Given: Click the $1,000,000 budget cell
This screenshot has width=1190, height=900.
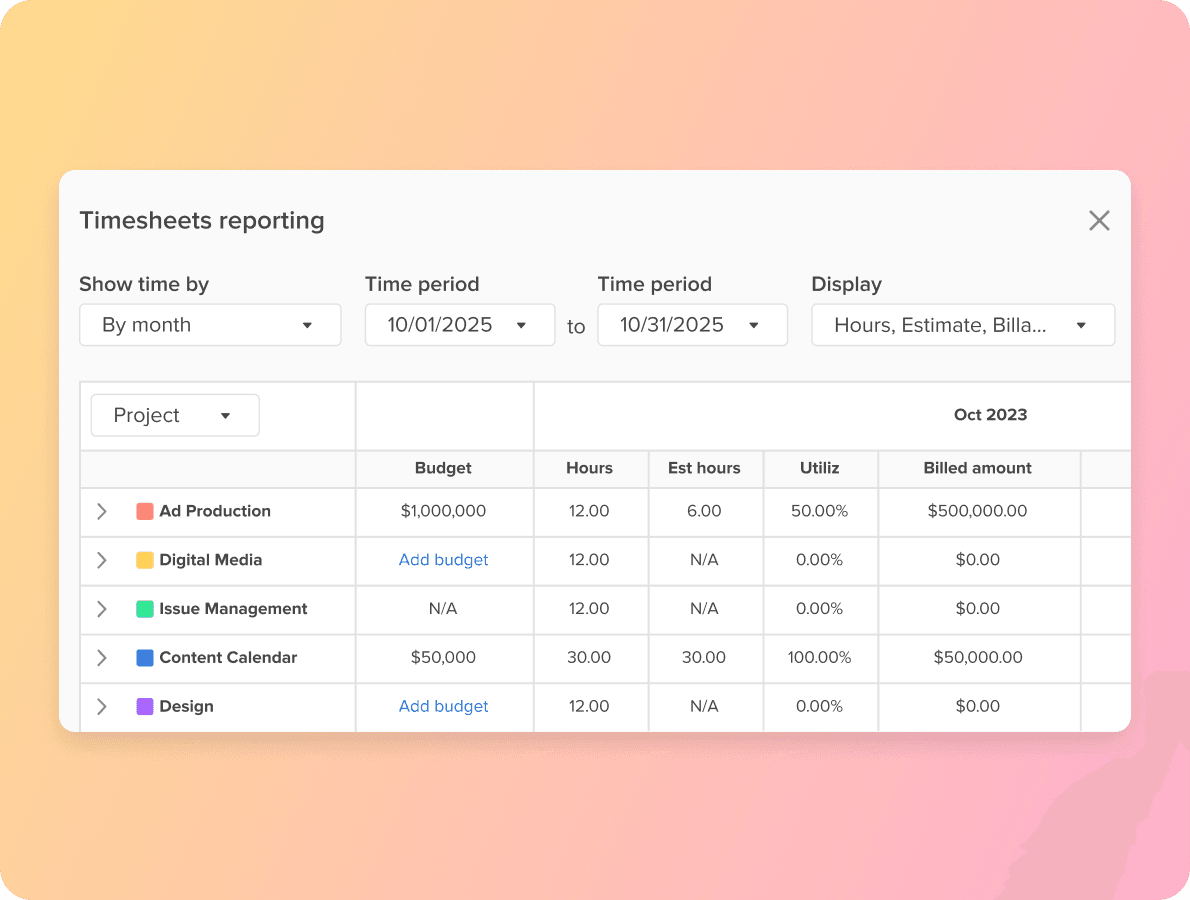Looking at the screenshot, I should [443, 511].
